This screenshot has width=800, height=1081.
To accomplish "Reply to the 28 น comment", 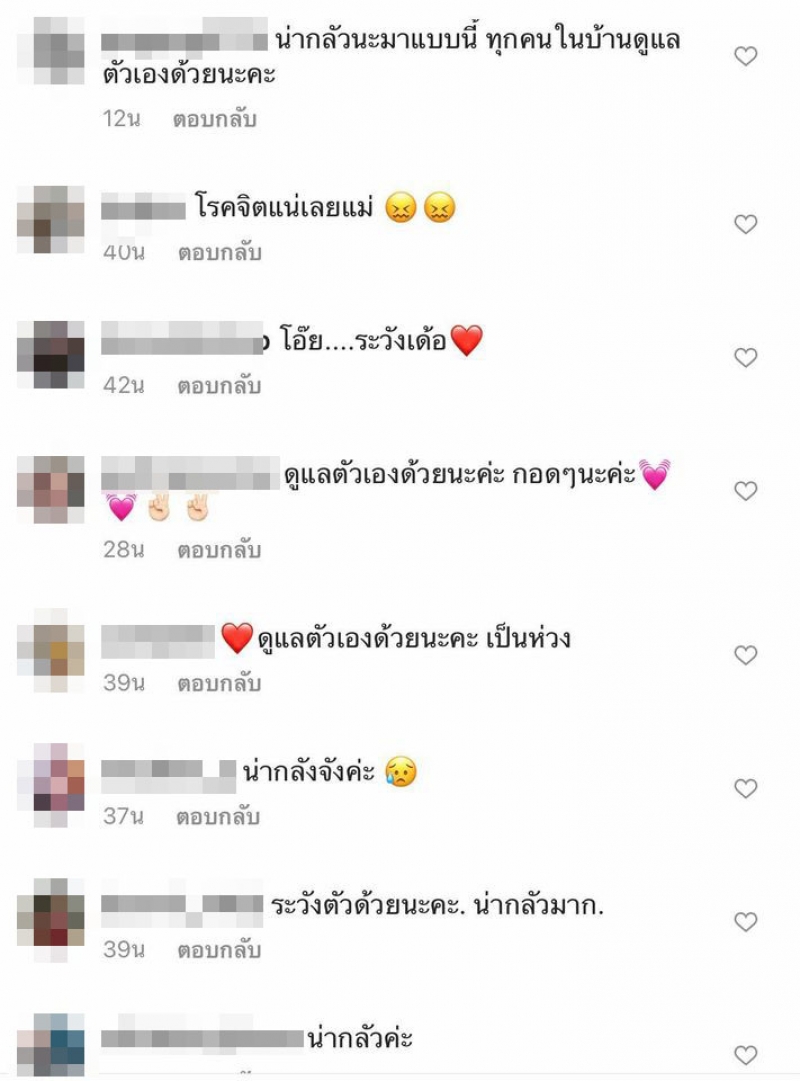I will tap(219, 550).
